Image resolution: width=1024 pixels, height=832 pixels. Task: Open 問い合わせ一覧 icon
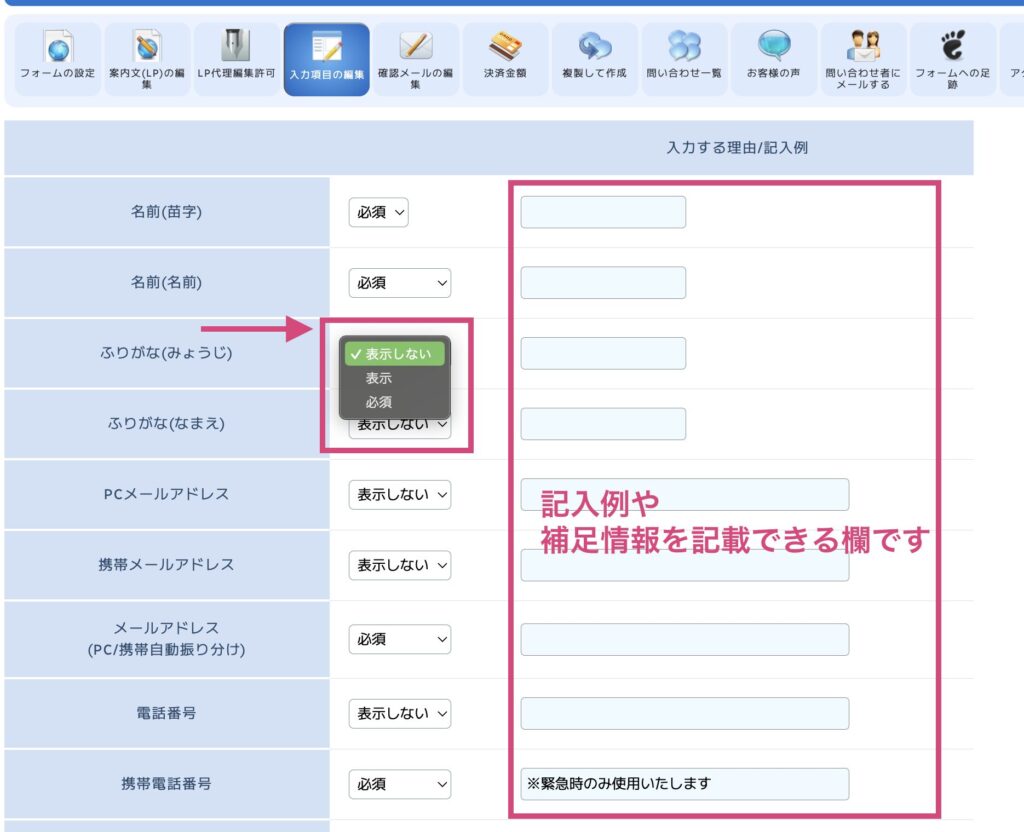coord(684,47)
